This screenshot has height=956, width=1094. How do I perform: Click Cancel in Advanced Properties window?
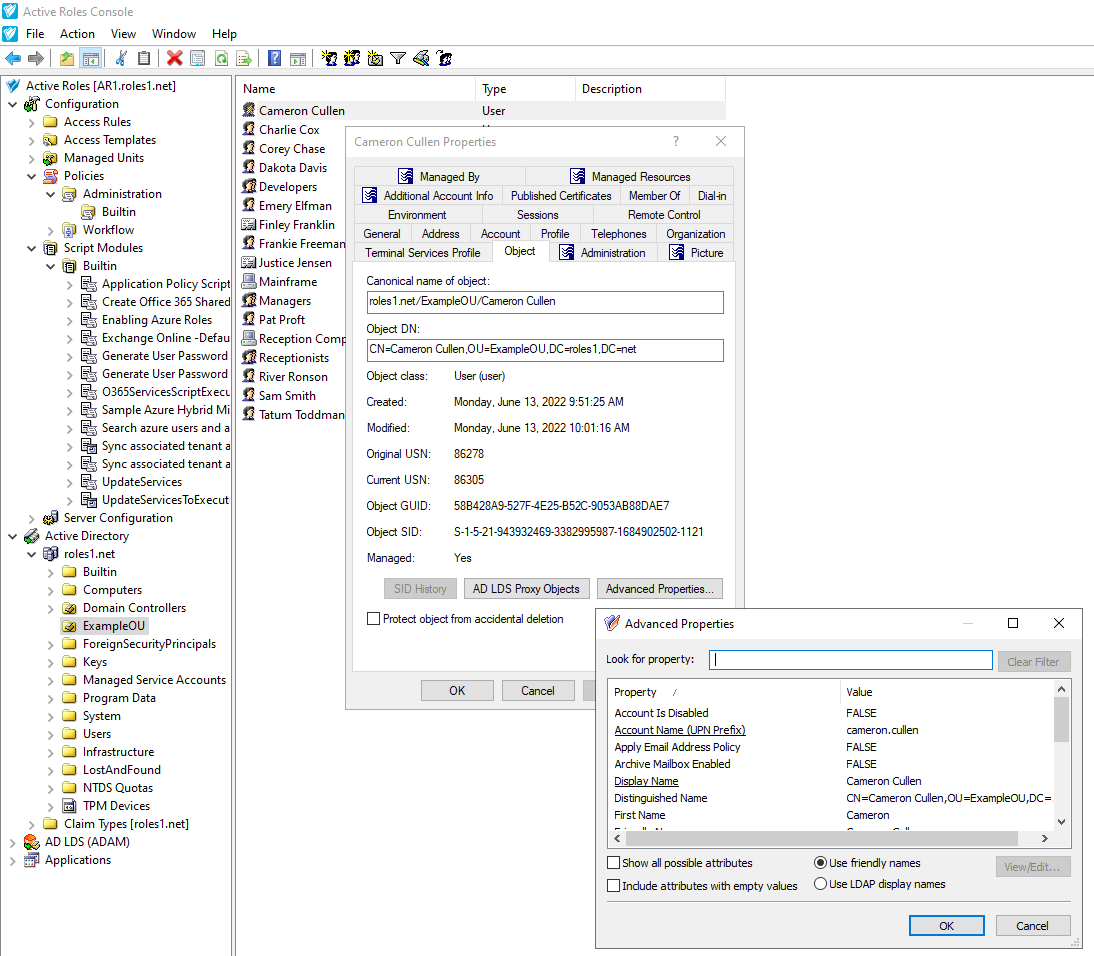click(1032, 925)
